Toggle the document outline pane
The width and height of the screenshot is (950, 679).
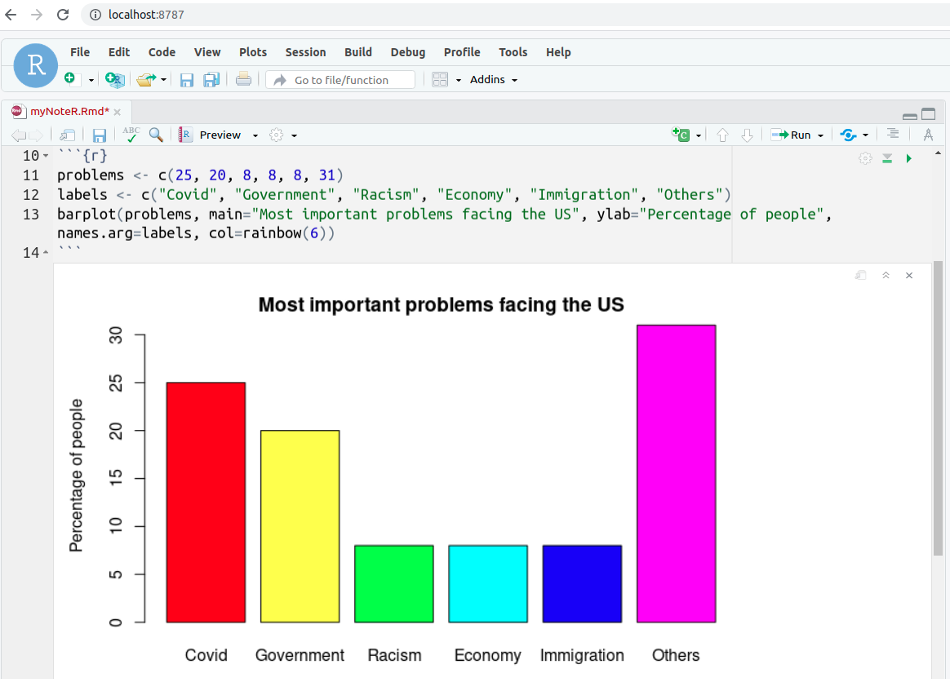(893, 134)
